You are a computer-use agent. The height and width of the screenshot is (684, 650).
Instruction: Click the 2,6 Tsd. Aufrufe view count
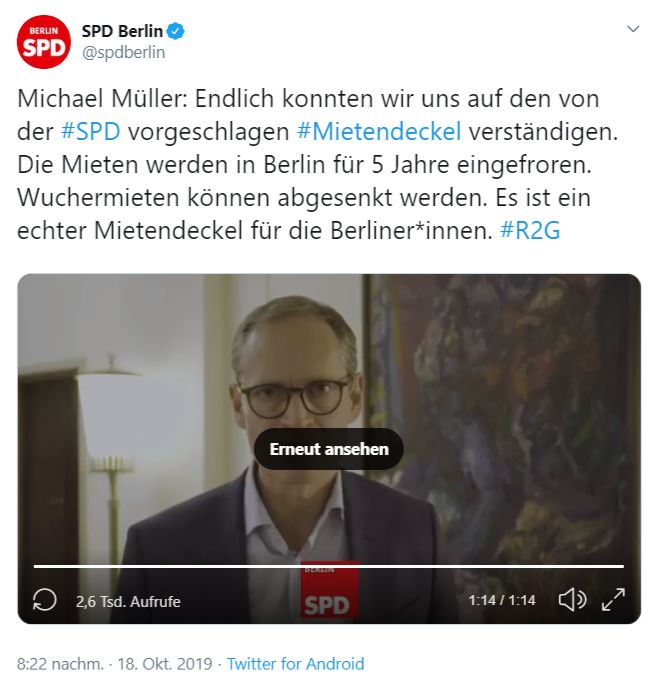pos(128,602)
